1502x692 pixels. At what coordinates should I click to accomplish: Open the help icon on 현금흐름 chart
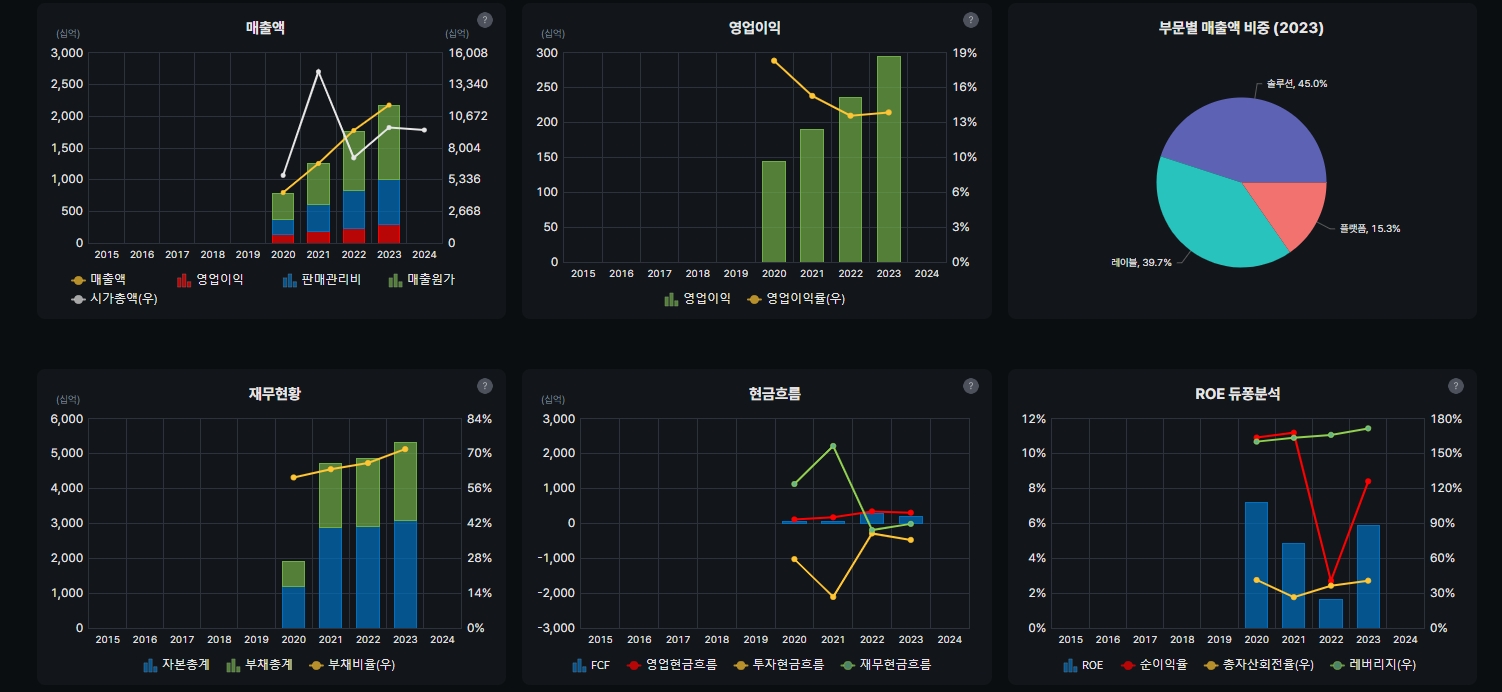point(971,386)
